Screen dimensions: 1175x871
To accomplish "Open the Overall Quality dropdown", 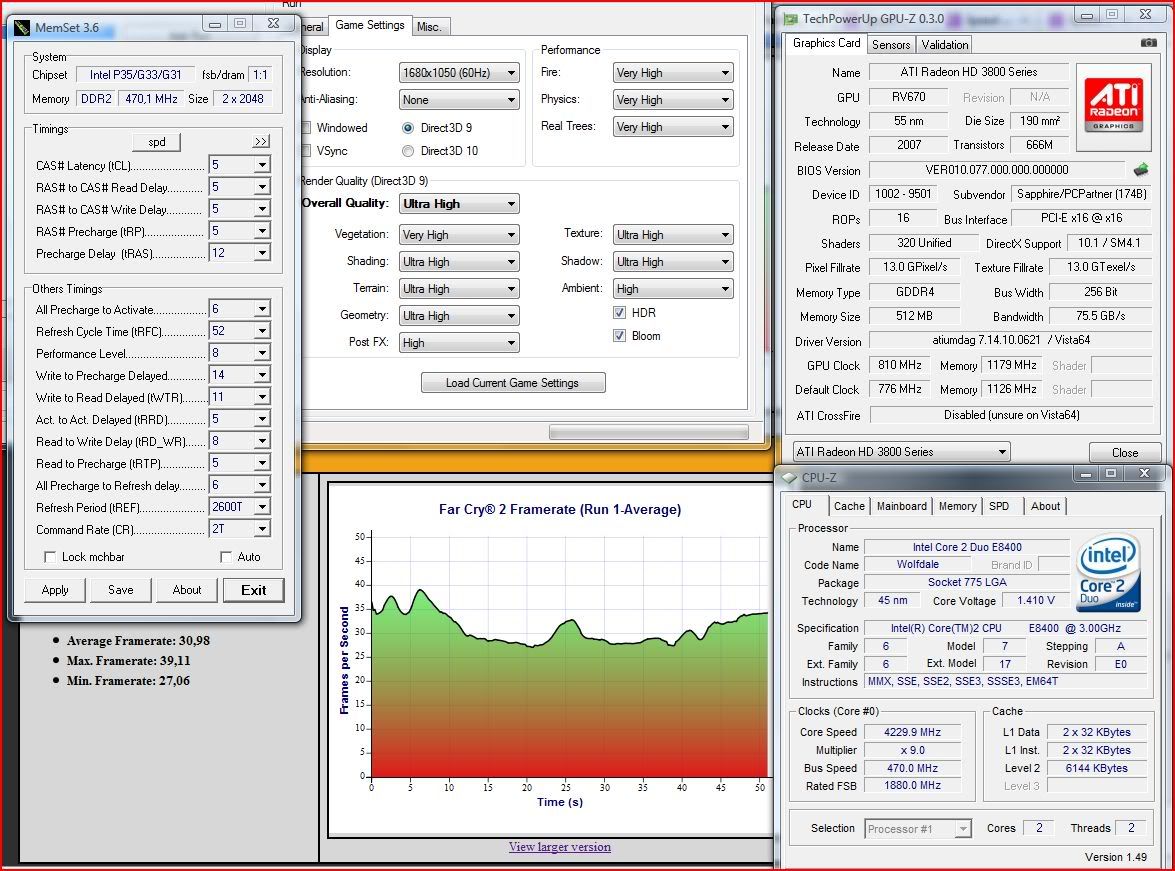I will tap(459, 204).
